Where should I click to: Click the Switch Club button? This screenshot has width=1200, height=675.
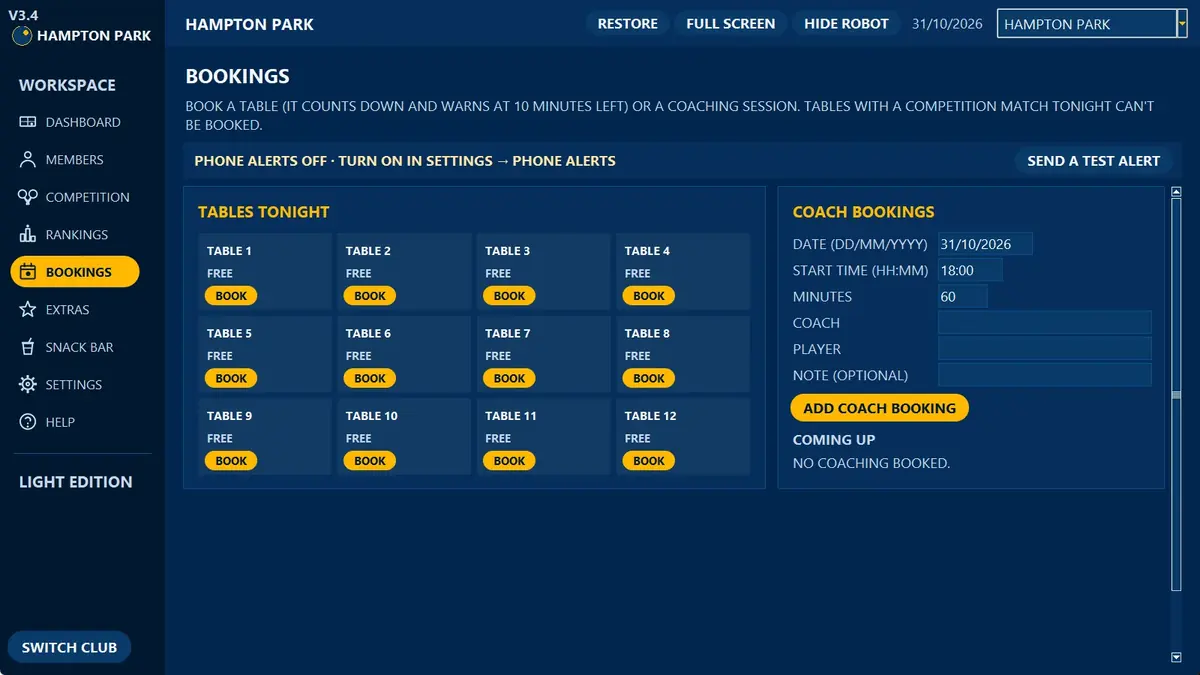pos(70,647)
